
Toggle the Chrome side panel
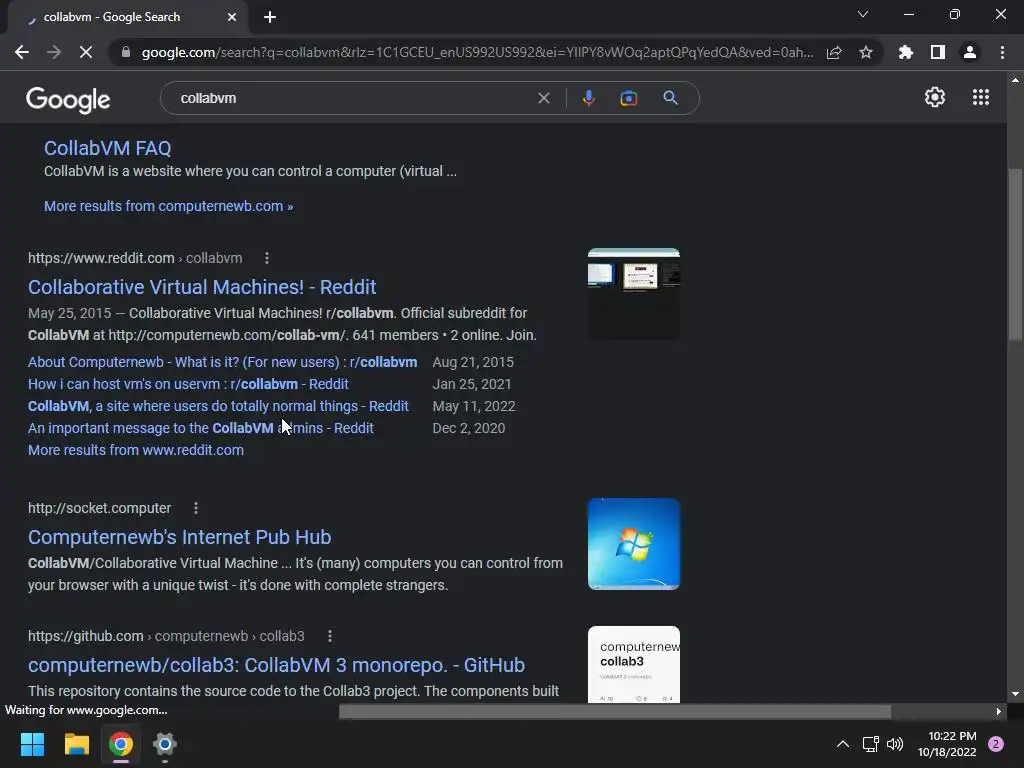(x=938, y=52)
